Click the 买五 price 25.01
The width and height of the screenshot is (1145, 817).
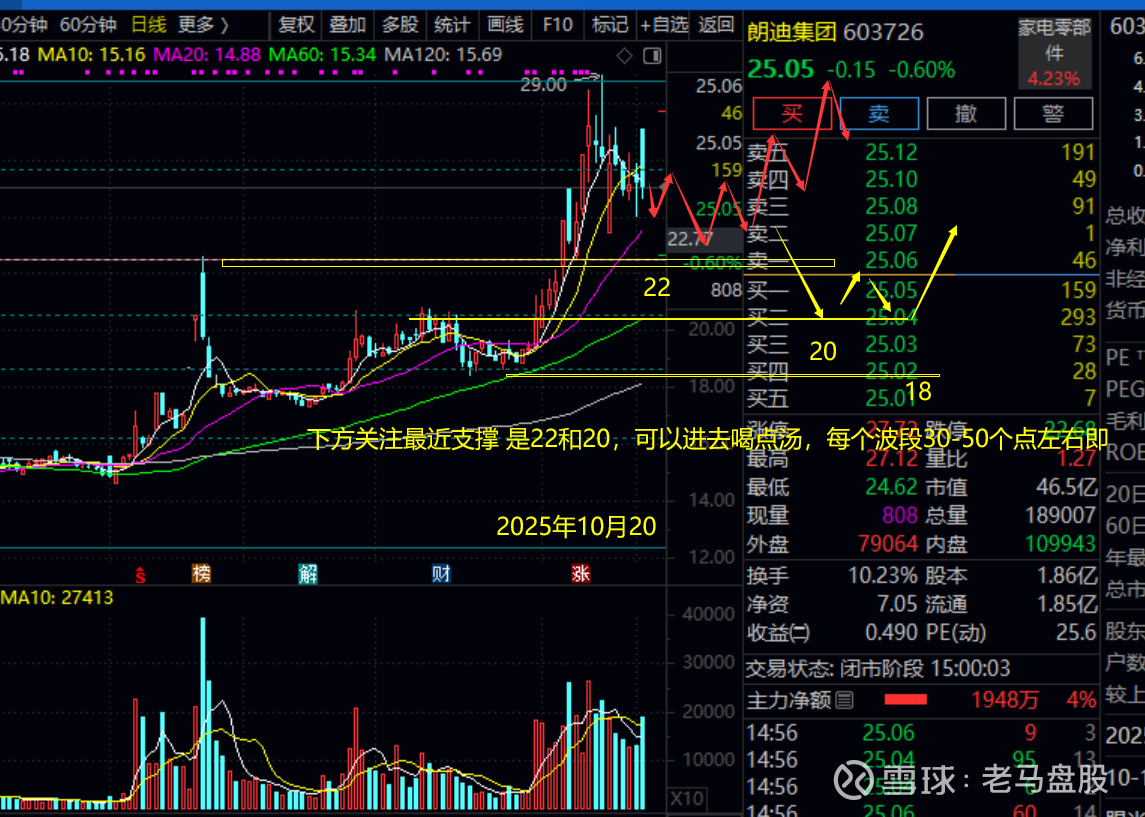[x=892, y=399]
